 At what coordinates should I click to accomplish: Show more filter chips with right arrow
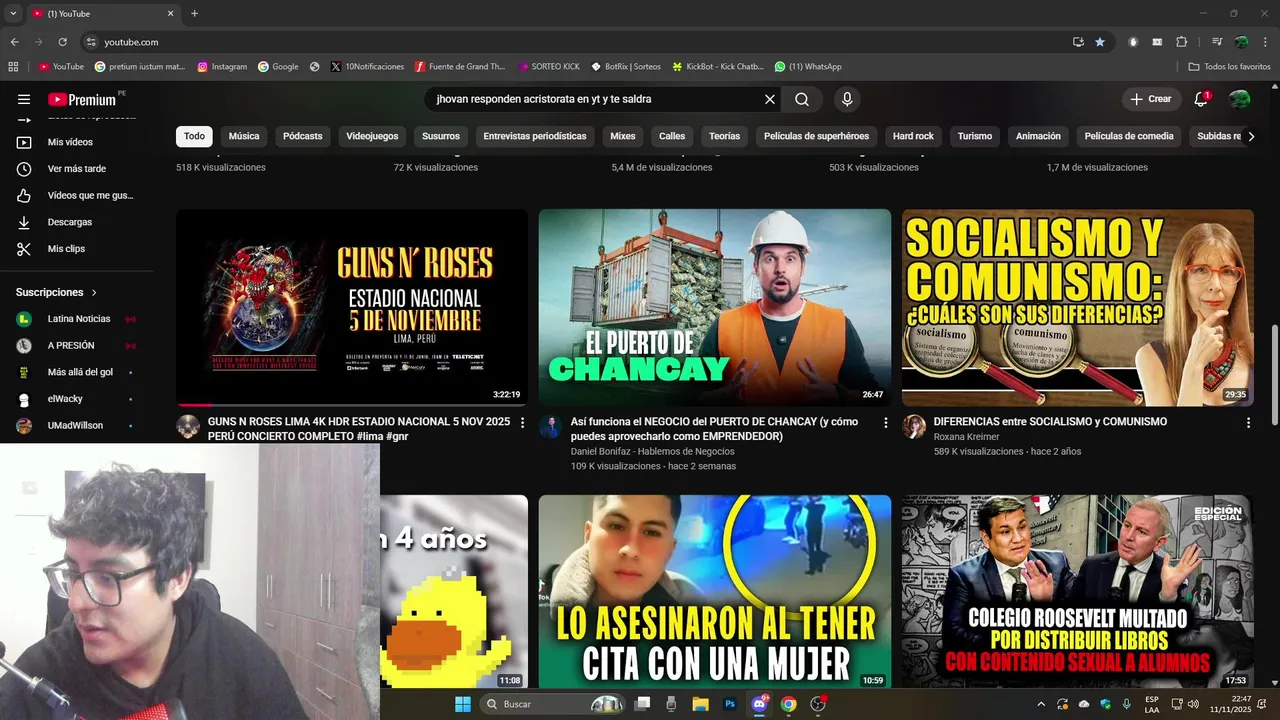(1250, 136)
